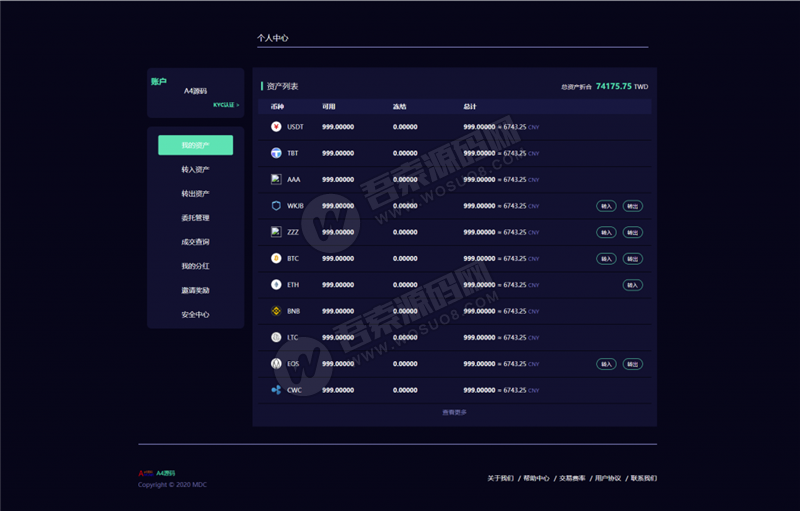Click the CWC coin icon

click(276, 390)
